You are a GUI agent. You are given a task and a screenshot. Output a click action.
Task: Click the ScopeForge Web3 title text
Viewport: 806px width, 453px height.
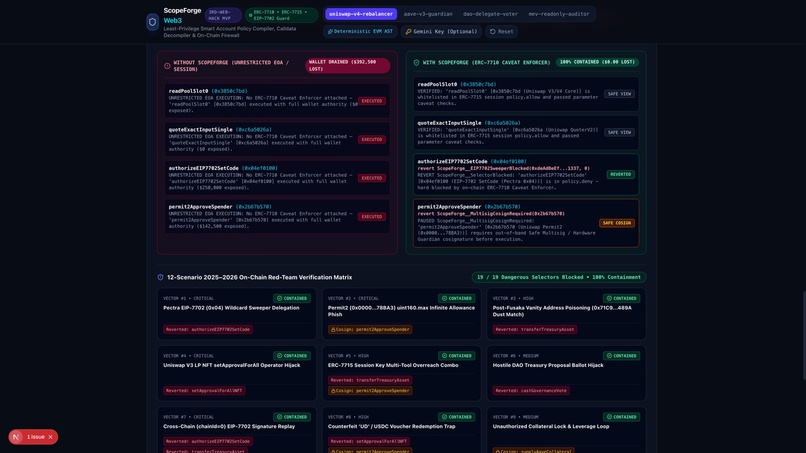[182, 15]
